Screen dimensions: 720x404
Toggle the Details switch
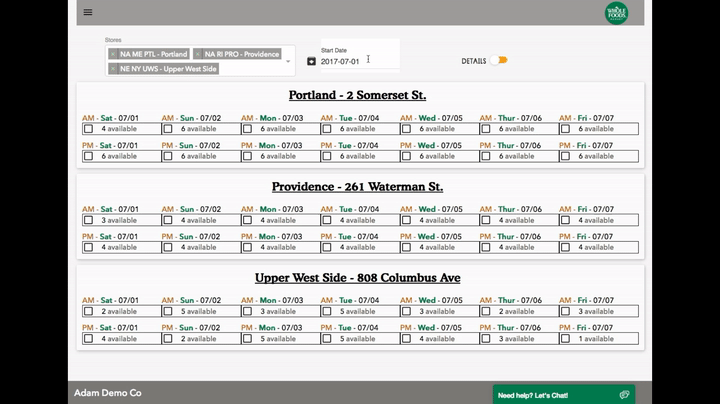(500, 60)
